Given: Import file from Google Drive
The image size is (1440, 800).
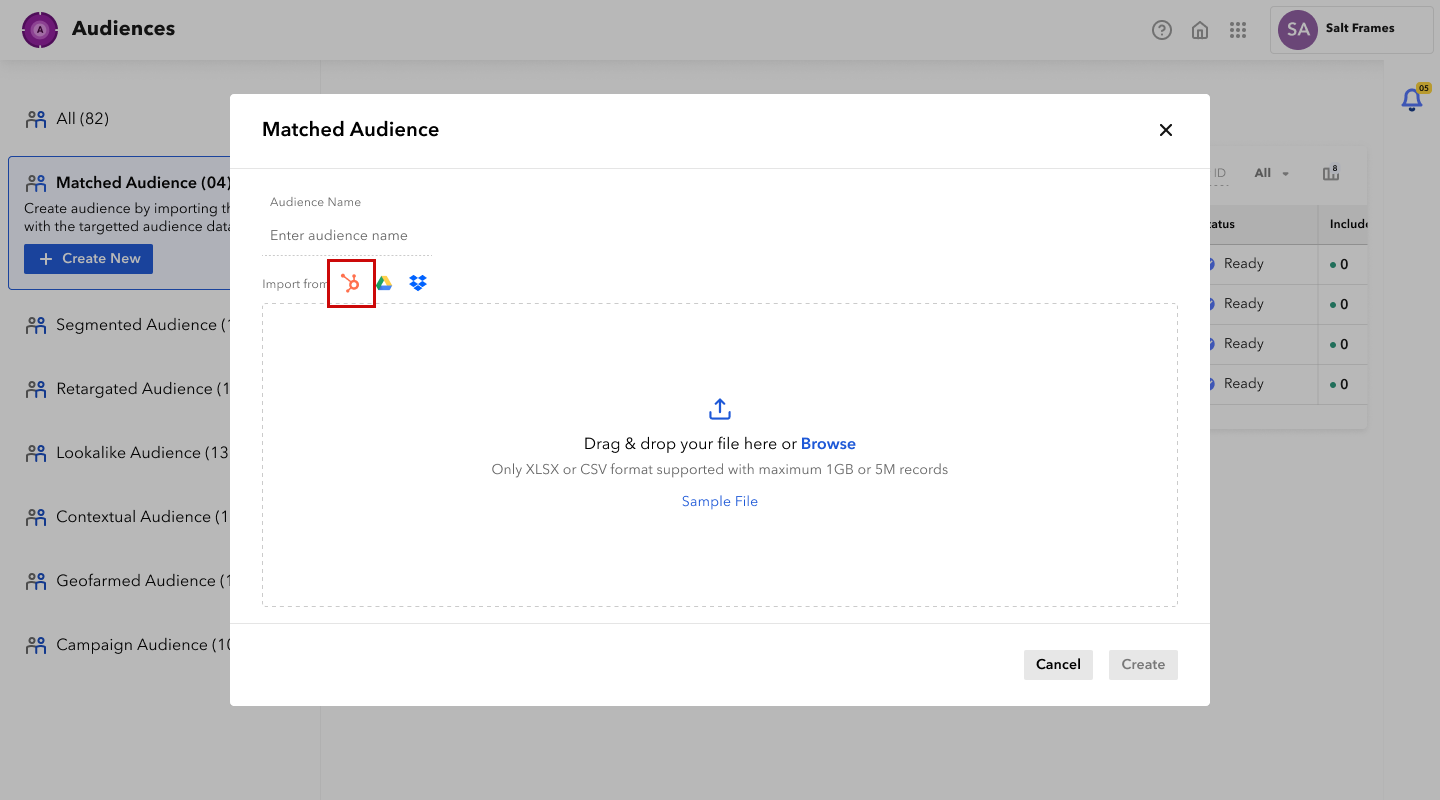Looking at the screenshot, I should tap(384, 284).
